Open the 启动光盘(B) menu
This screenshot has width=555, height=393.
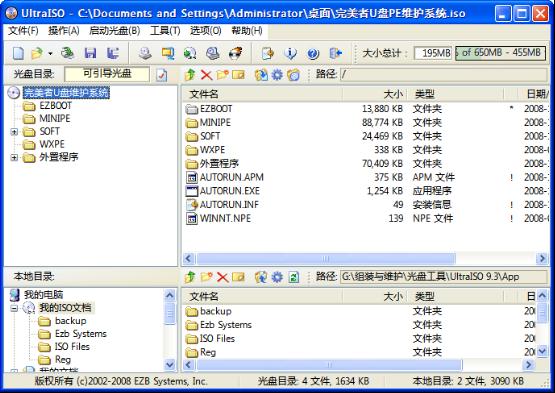click(115, 31)
